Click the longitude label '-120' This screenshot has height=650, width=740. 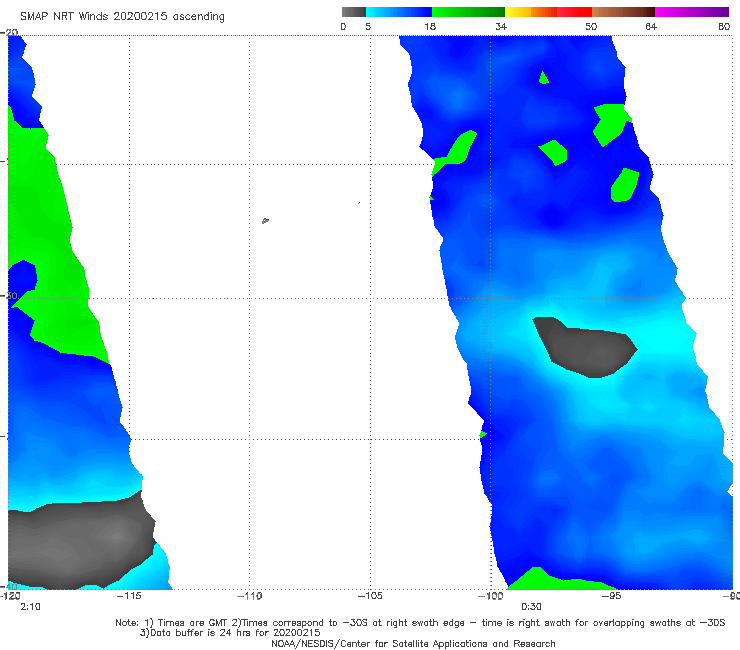click(x=10, y=596)
